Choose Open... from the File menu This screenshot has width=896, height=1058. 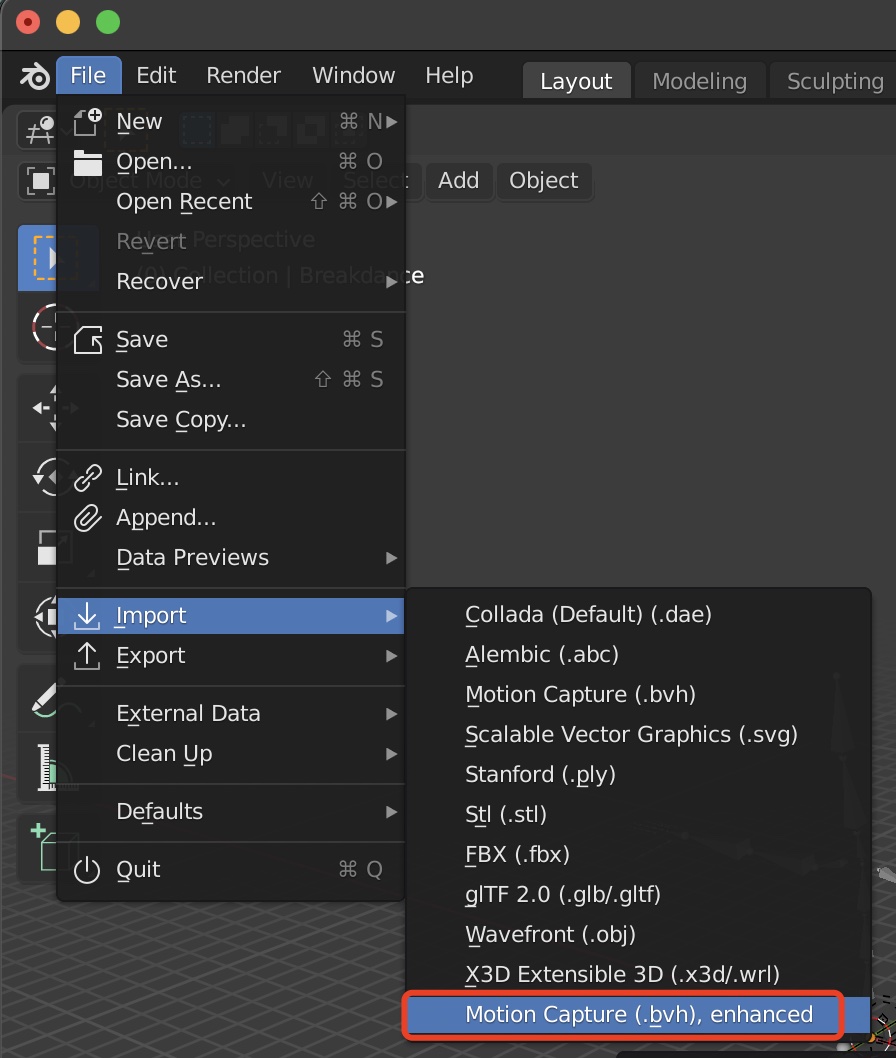pos(231,161)
